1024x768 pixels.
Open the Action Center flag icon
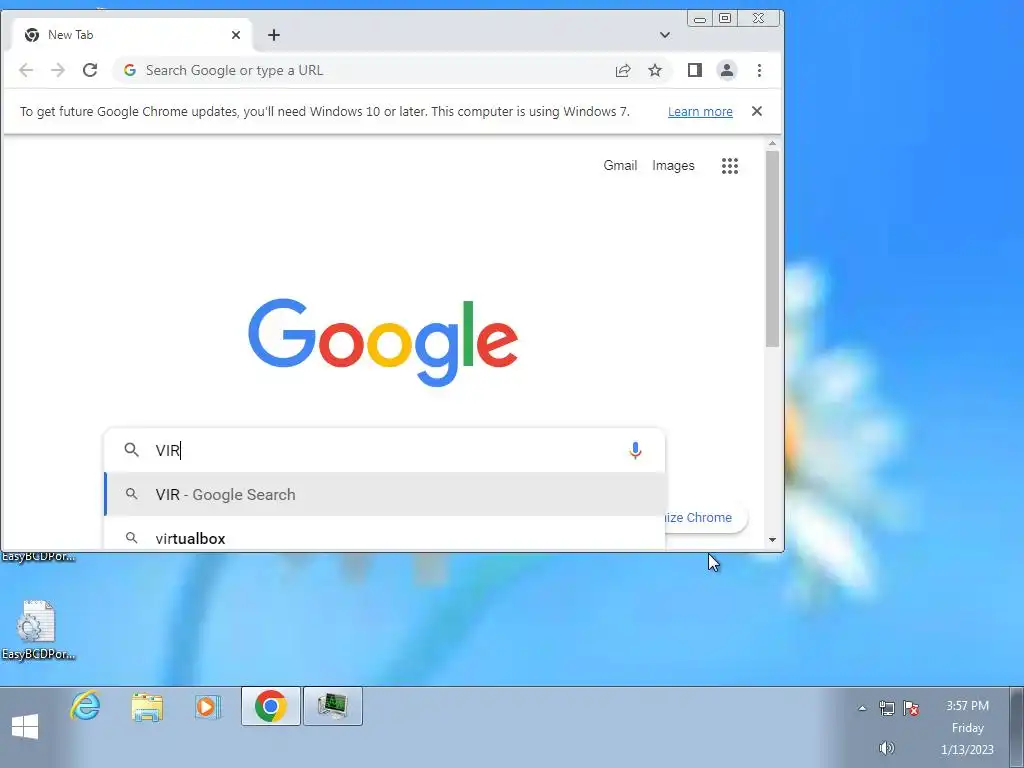[x=911, y=708]
